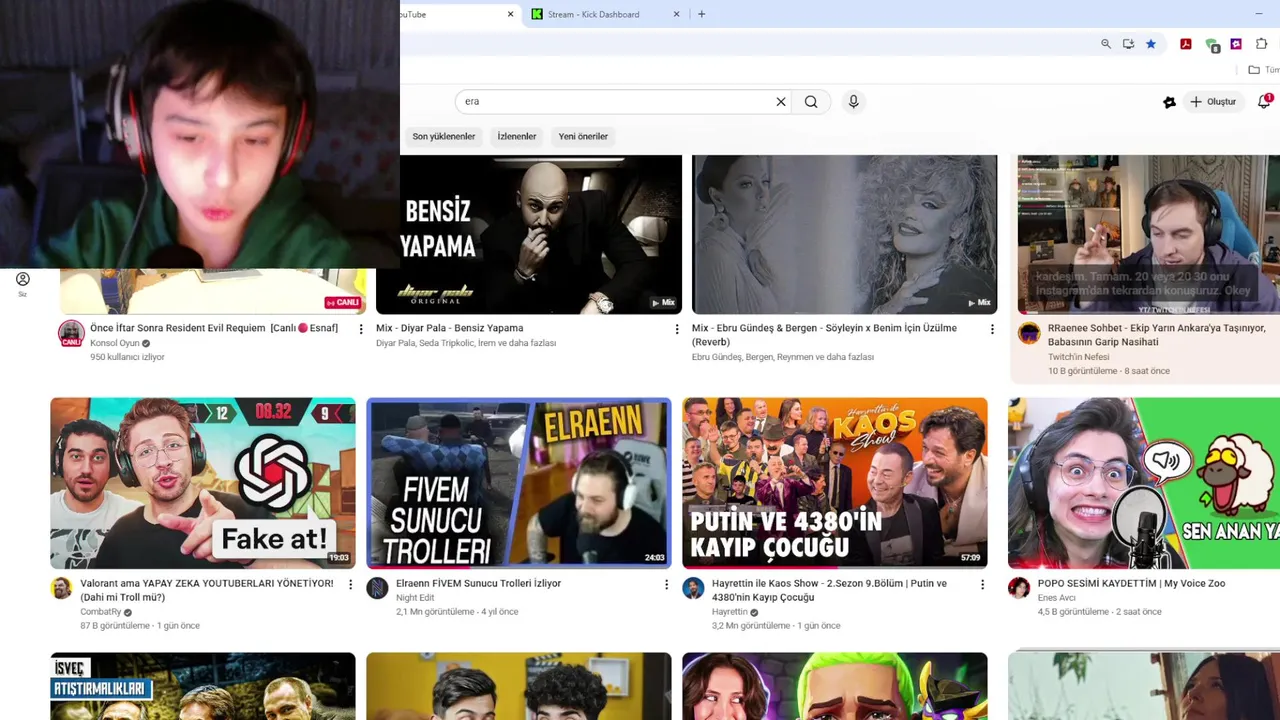Go to Night Edit channel name
This screenshot has height=720, width=1280.
415,598
